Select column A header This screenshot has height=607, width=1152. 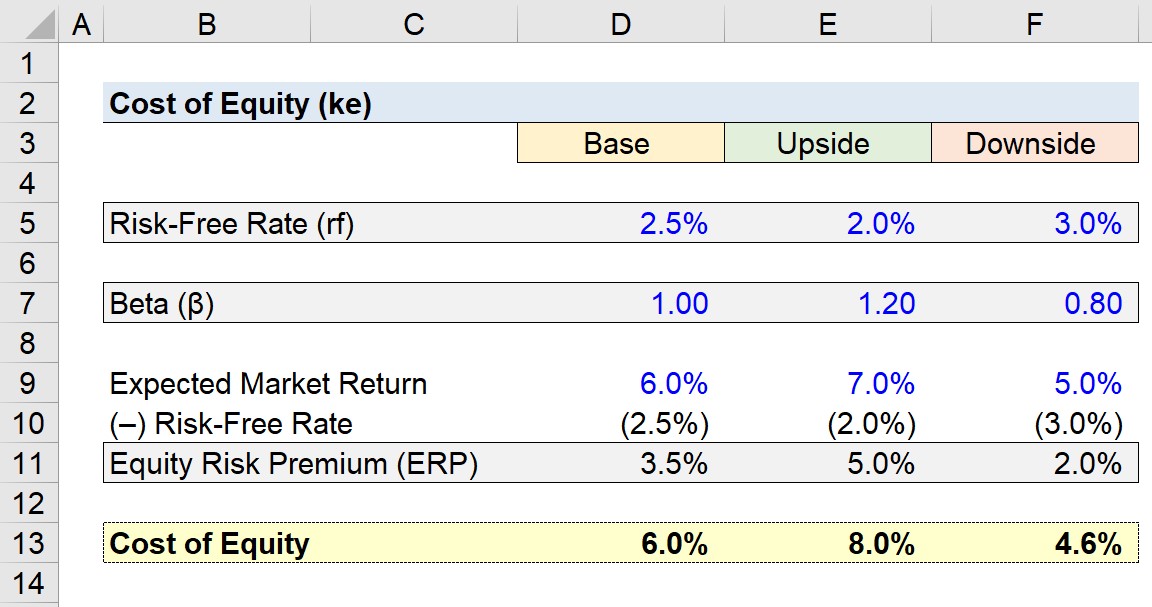click(x=82, y=22)
